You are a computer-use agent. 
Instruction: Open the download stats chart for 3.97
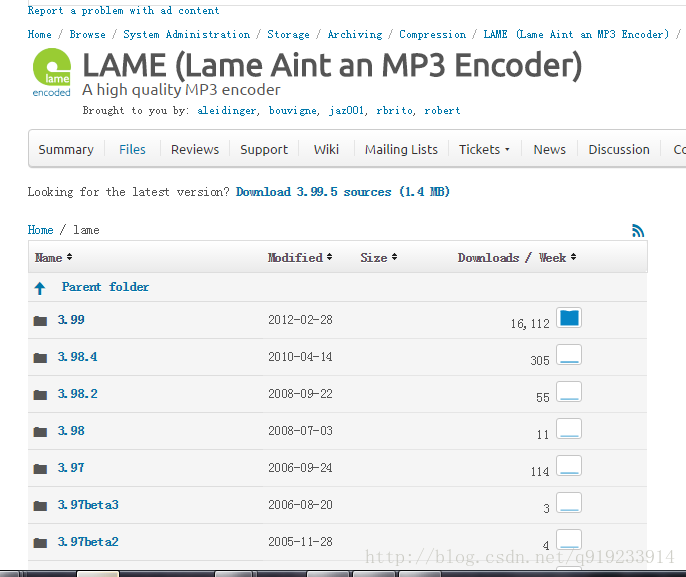[x=569, y=465]
